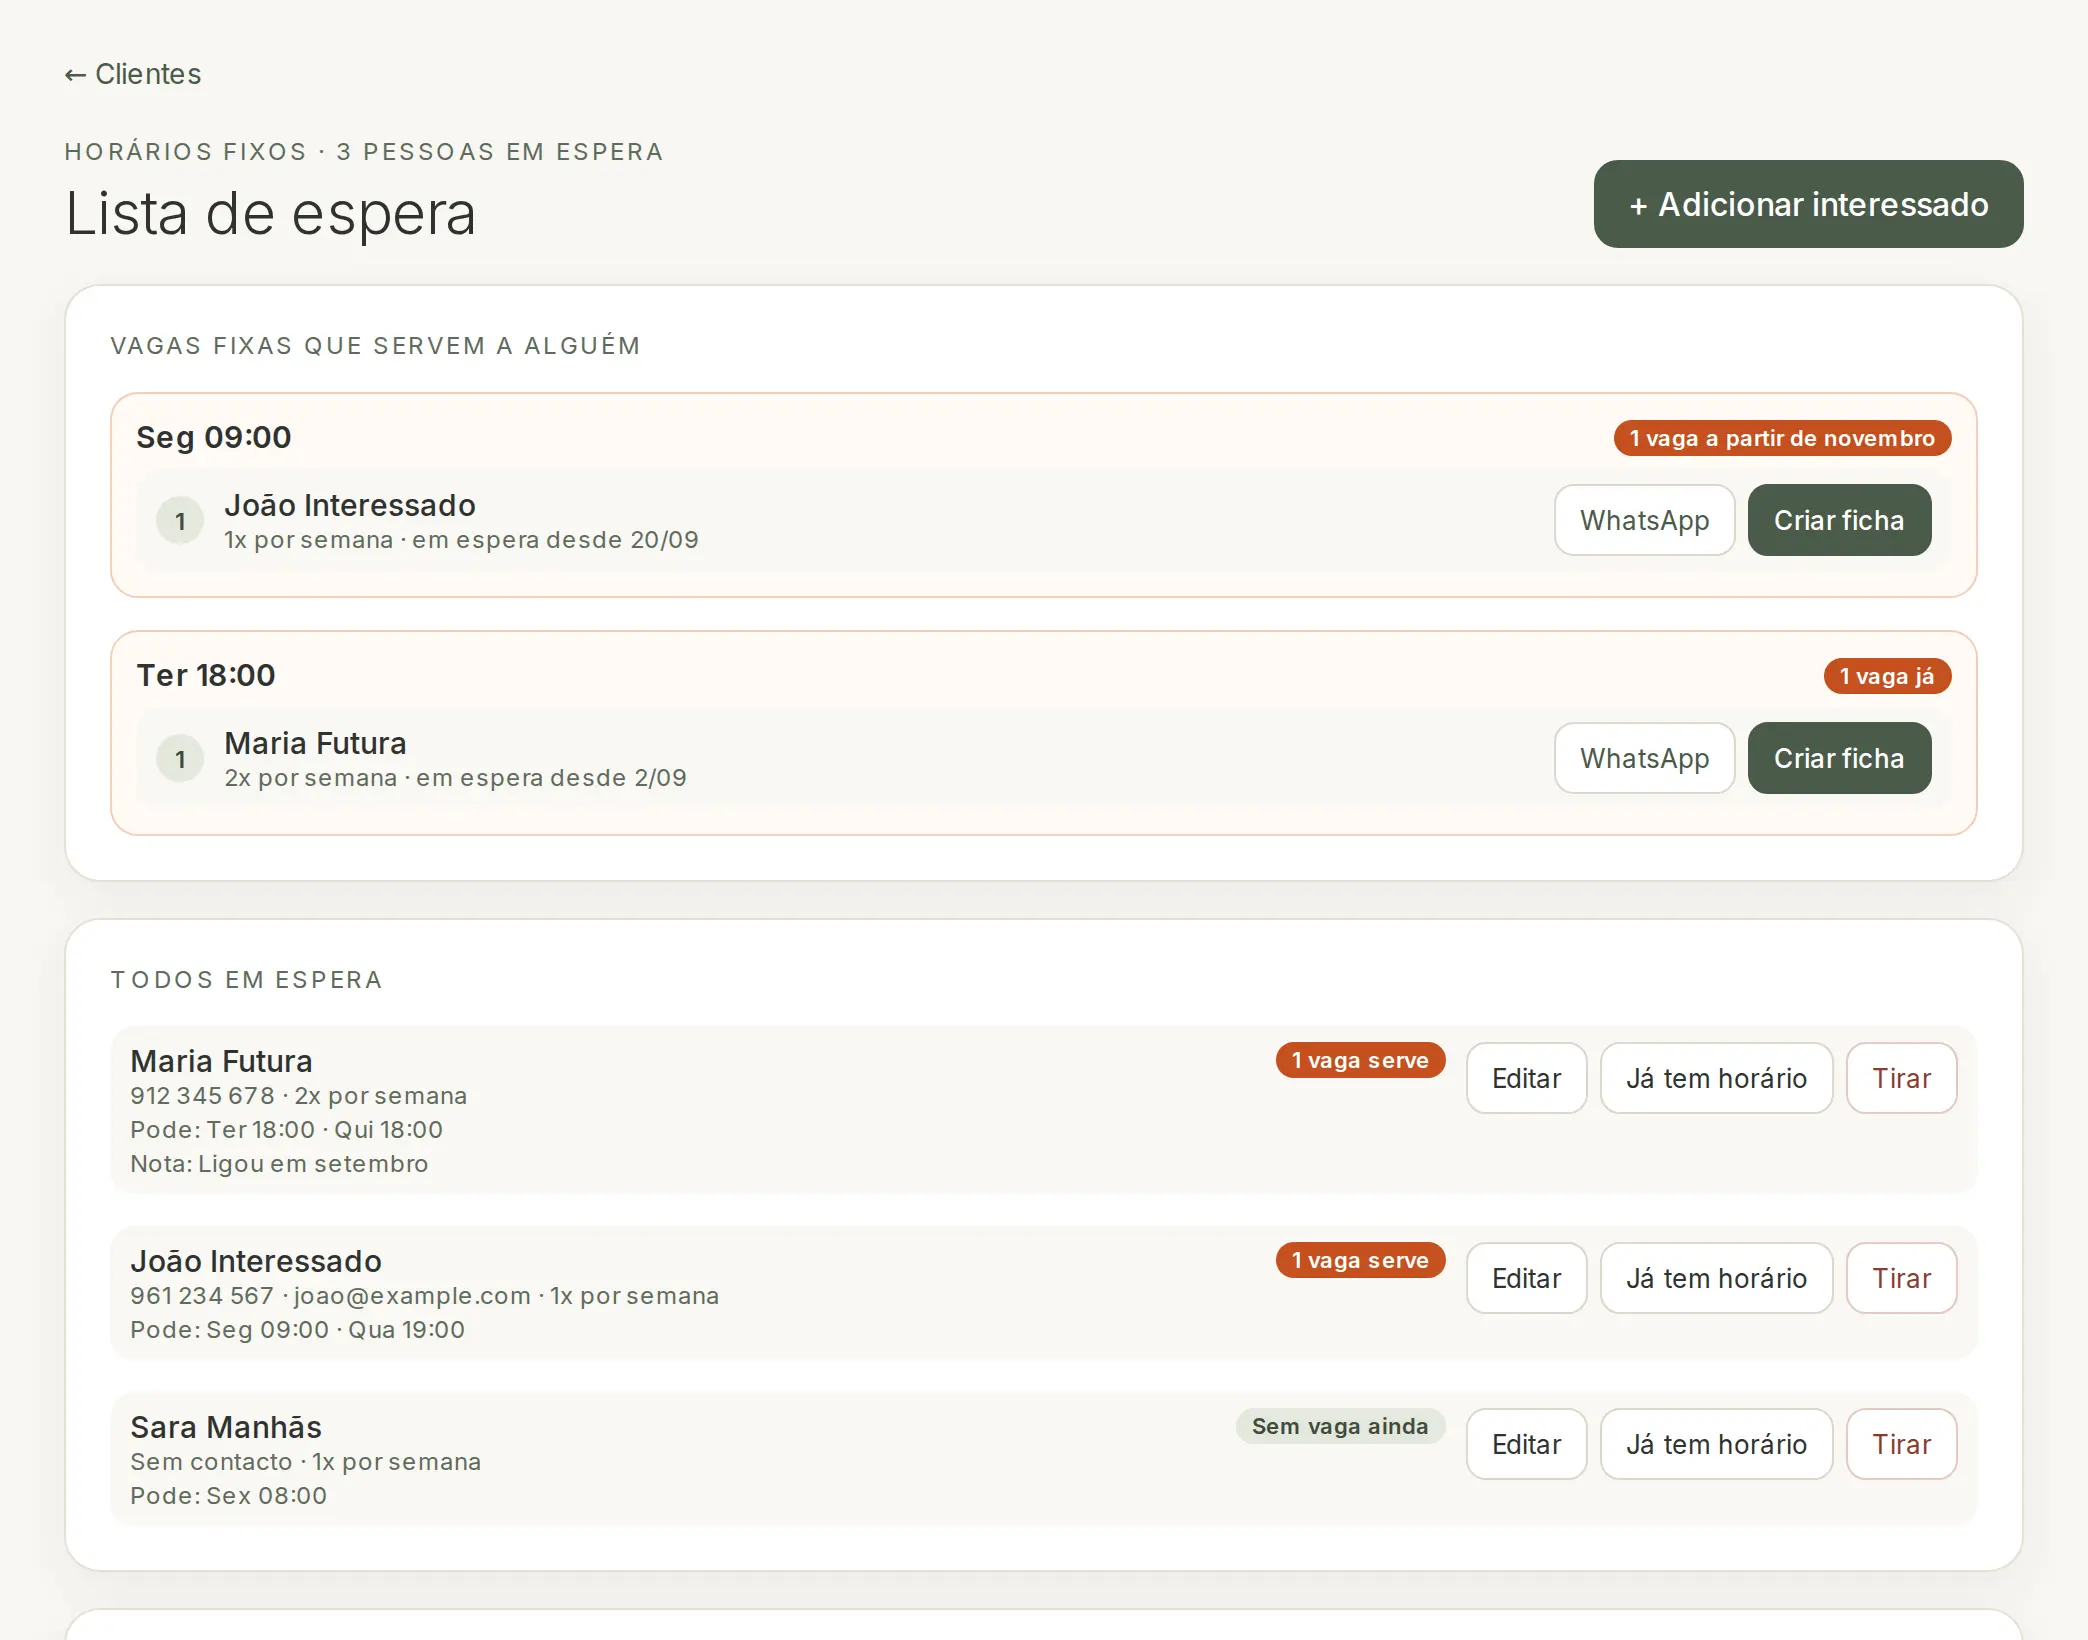Image resolution: width=2088 pixels, height=1640 pixels.
Task: Click 'Nota: Ligou em setembro' text
Action: [279, 1164]
